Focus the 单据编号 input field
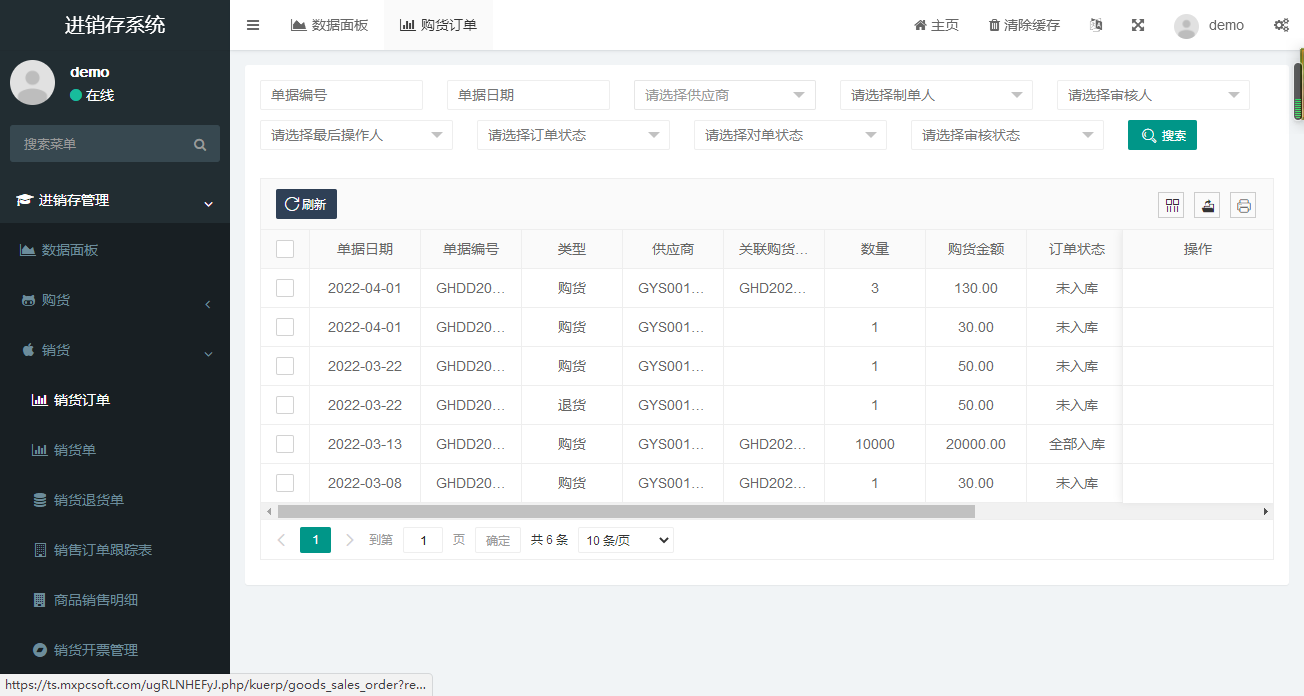Image resolution: width=1304 pixels, height=696 pixels. coord(341,95)
